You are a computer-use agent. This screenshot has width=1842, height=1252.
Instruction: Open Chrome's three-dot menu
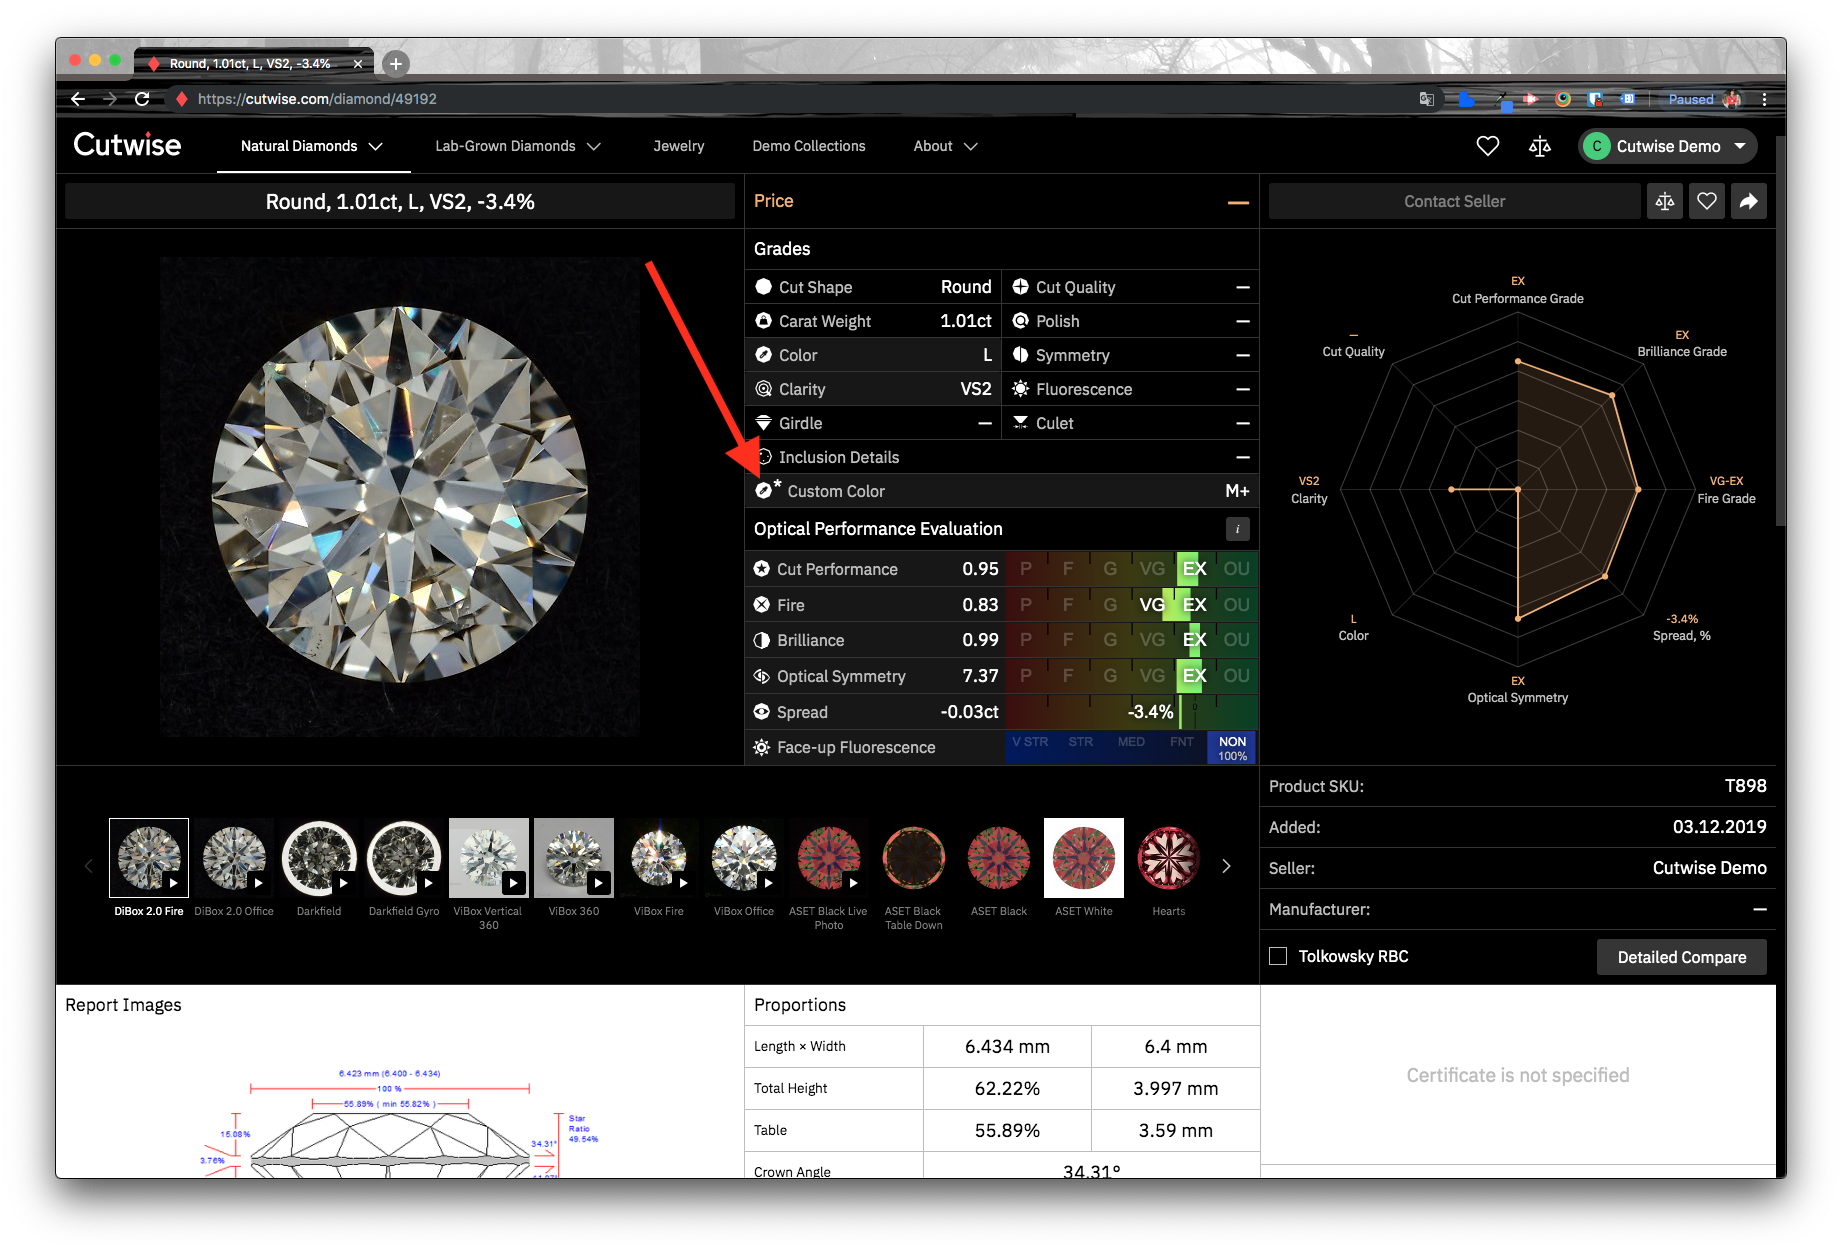click(x=1764, y=99)
